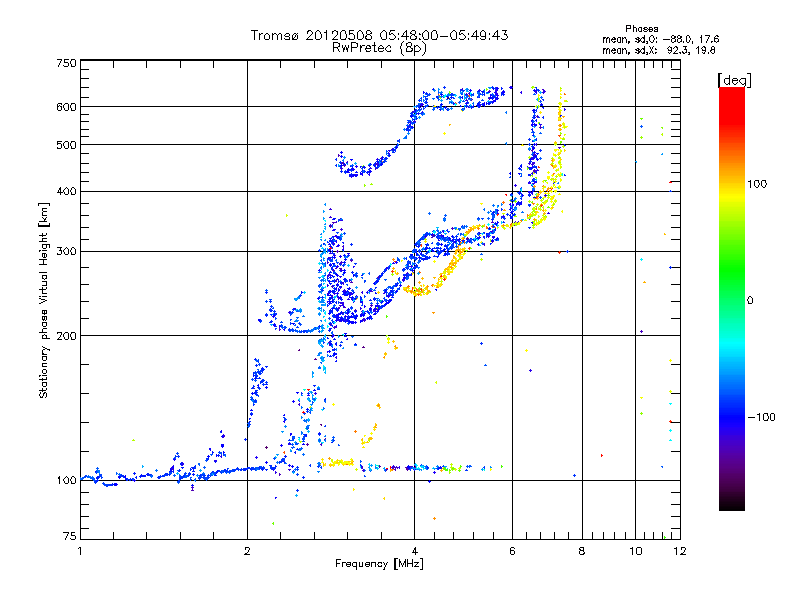Click the '100' colorbar tick label
800x600 pixels.
pos(757,184)
